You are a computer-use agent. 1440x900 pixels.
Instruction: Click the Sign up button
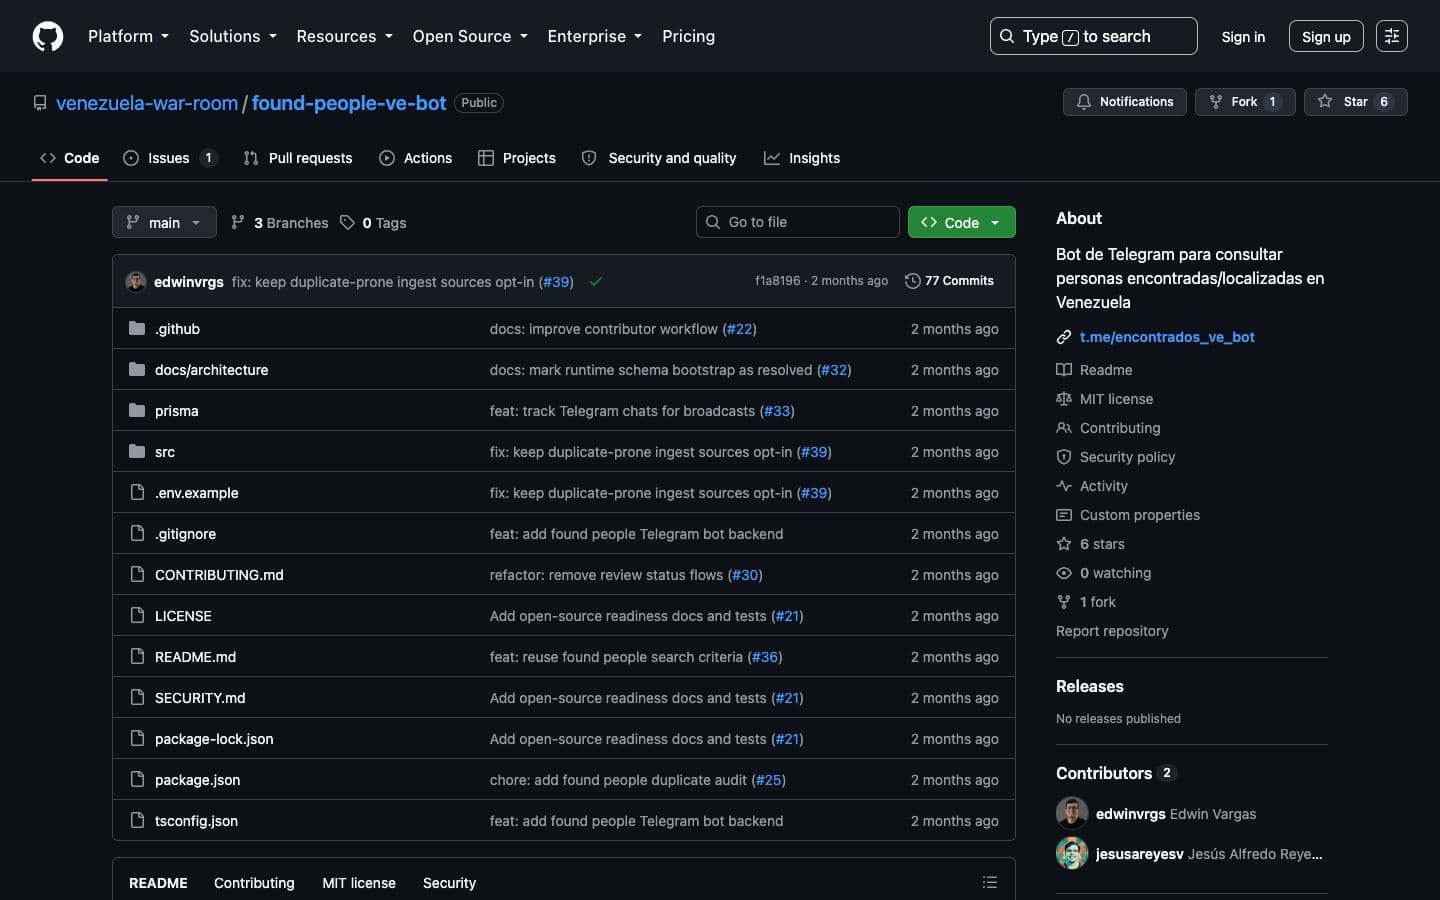click(x=1326, y=36)
